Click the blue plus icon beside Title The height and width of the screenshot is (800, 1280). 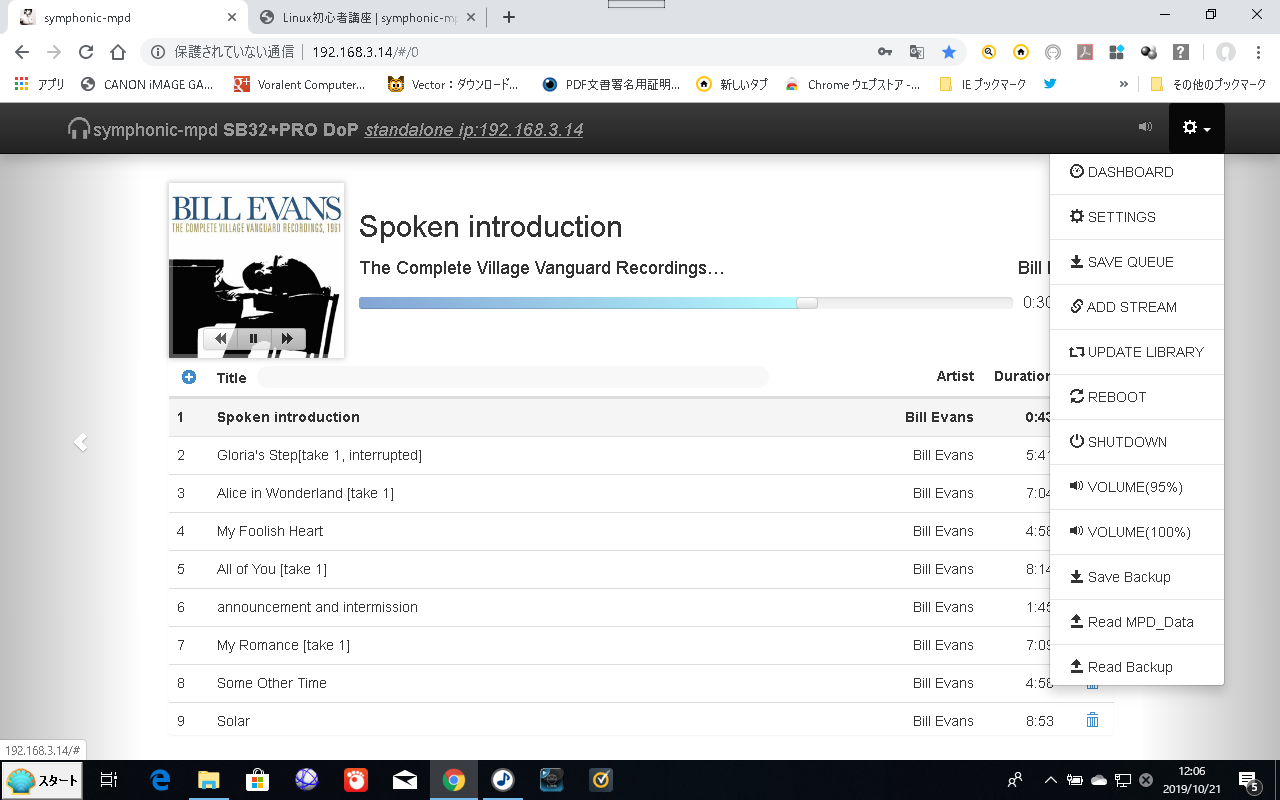pyautogui.click(x=189, y=377)
